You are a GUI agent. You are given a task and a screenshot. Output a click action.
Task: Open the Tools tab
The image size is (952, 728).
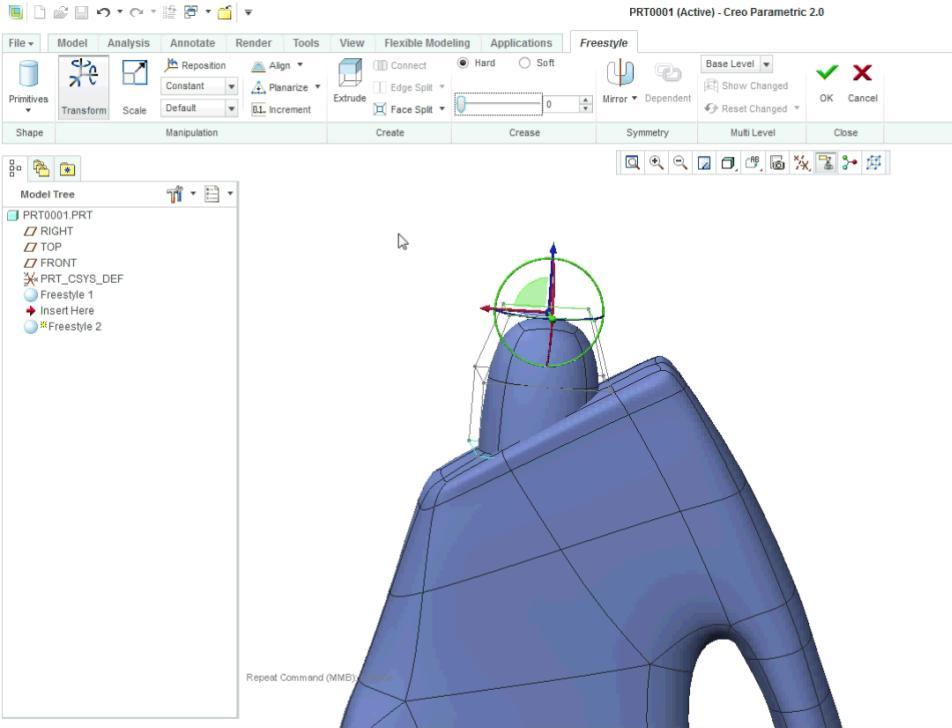305,43
